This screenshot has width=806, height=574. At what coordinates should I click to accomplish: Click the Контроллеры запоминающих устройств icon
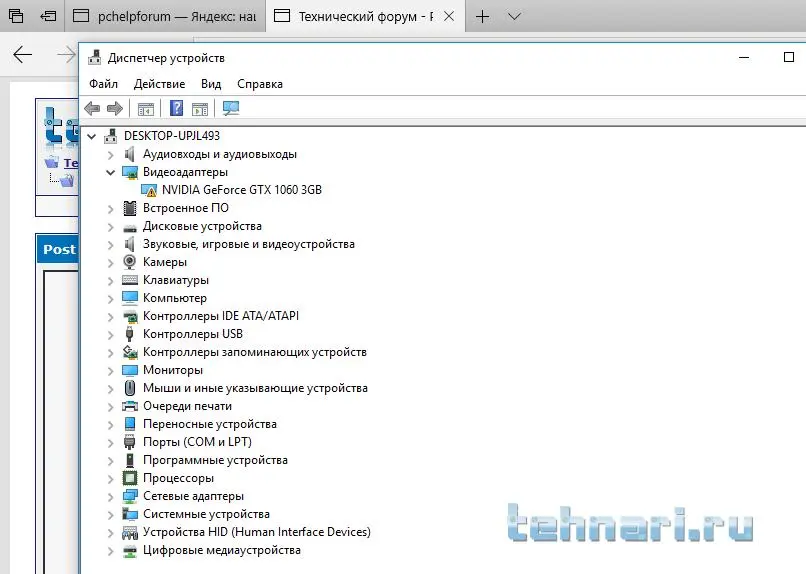[x=130, y=352]
